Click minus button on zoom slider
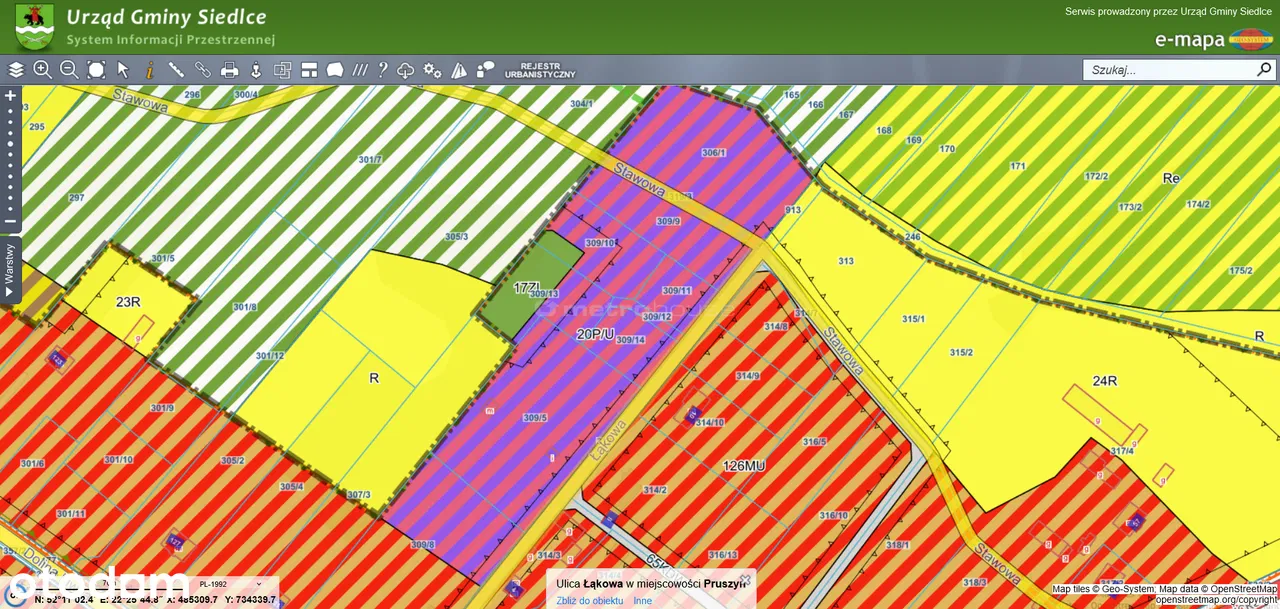The height and width of the screenshot is (609, 1280). coord(10,221)
